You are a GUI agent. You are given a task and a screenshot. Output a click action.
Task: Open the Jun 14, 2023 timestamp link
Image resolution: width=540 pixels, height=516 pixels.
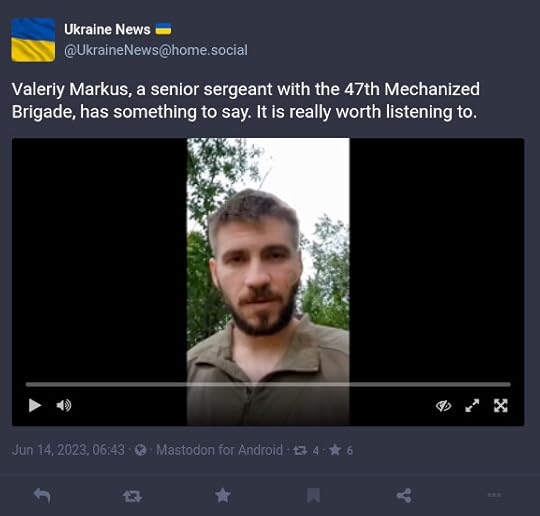click(68, 450)
